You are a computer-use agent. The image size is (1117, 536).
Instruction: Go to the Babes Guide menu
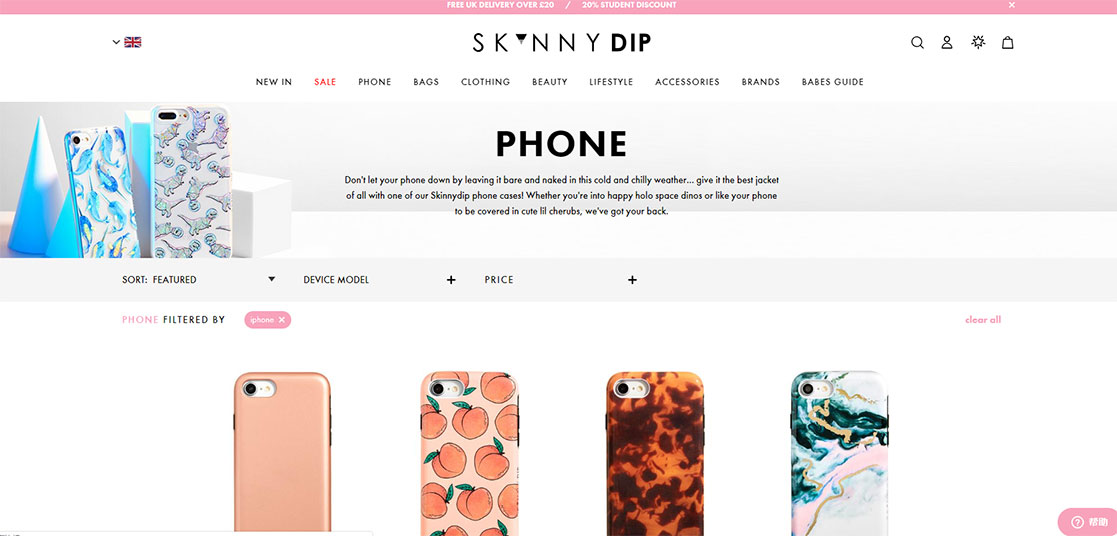click(x=833, y=82)
